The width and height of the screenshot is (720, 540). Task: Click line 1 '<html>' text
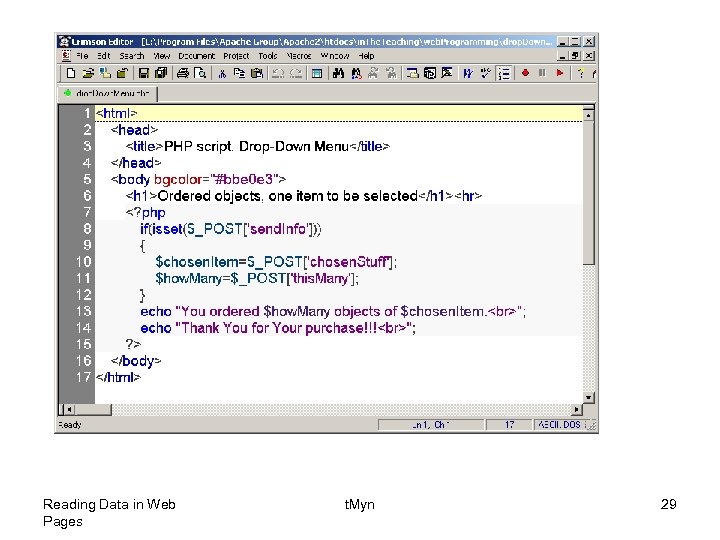coord(116,113)
